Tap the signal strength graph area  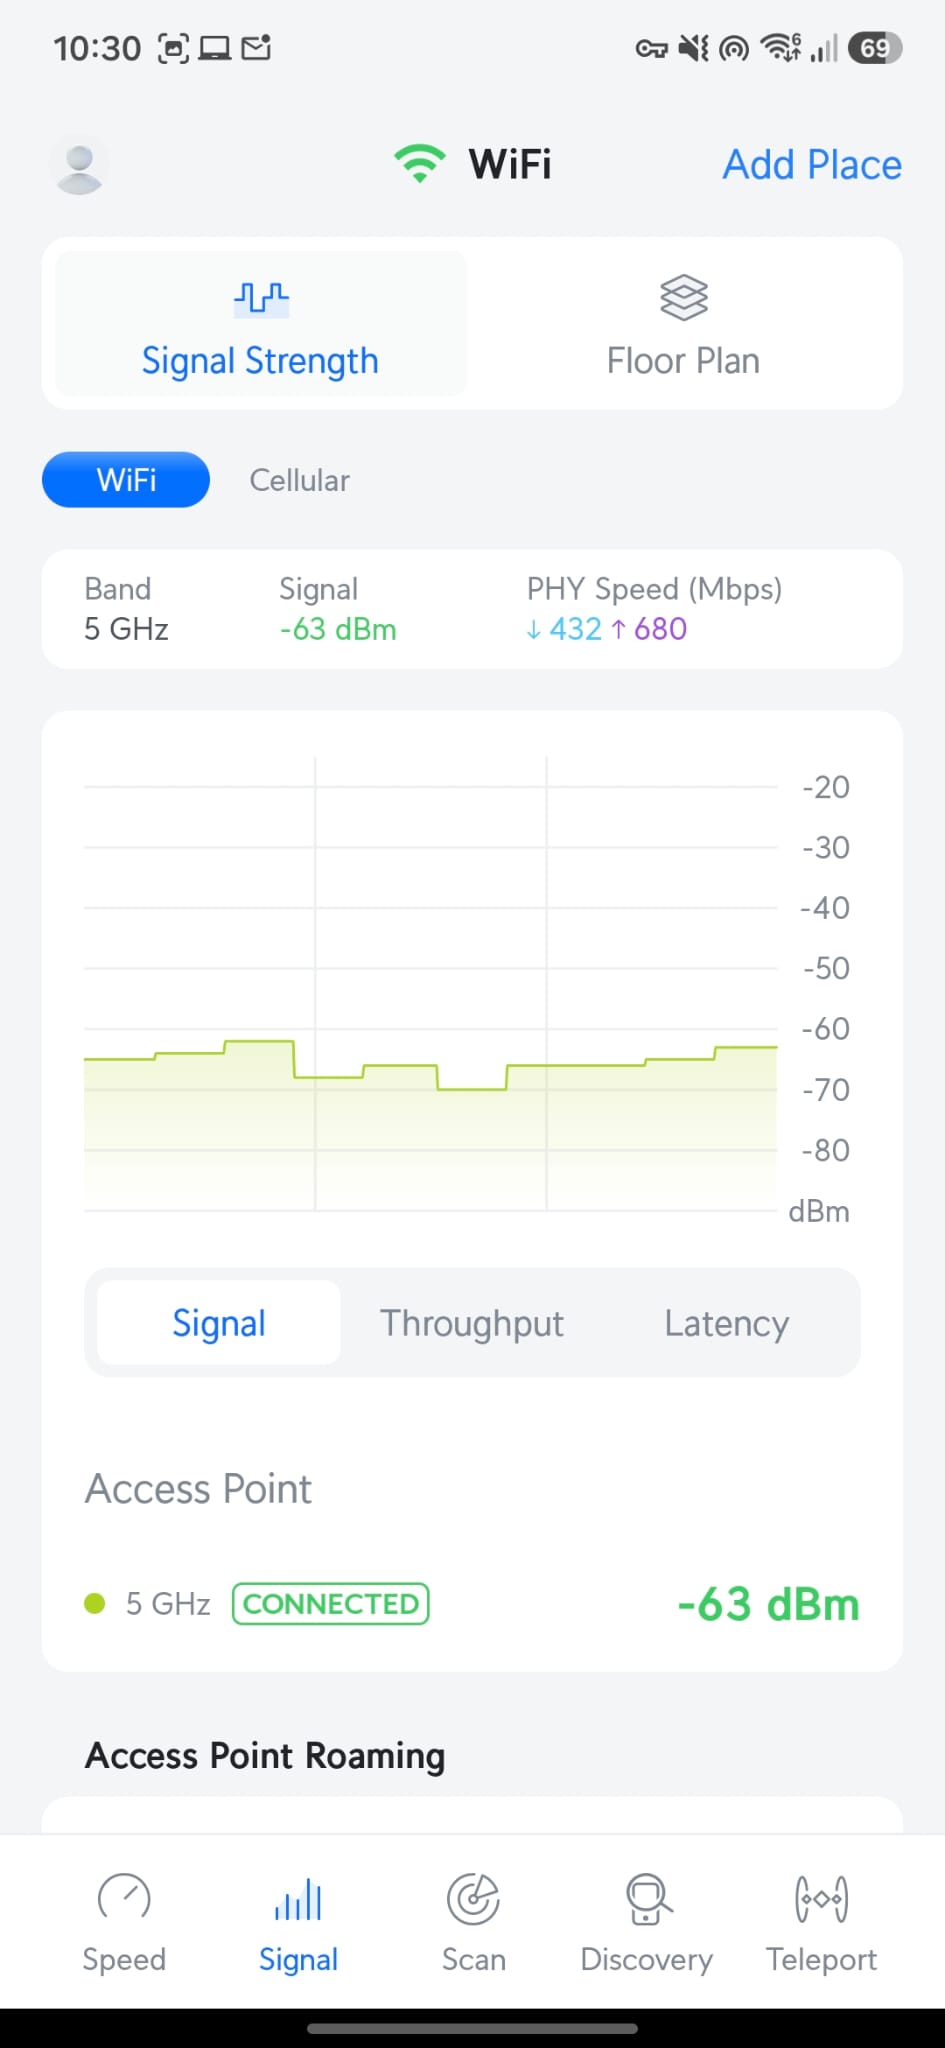(431, 984)
